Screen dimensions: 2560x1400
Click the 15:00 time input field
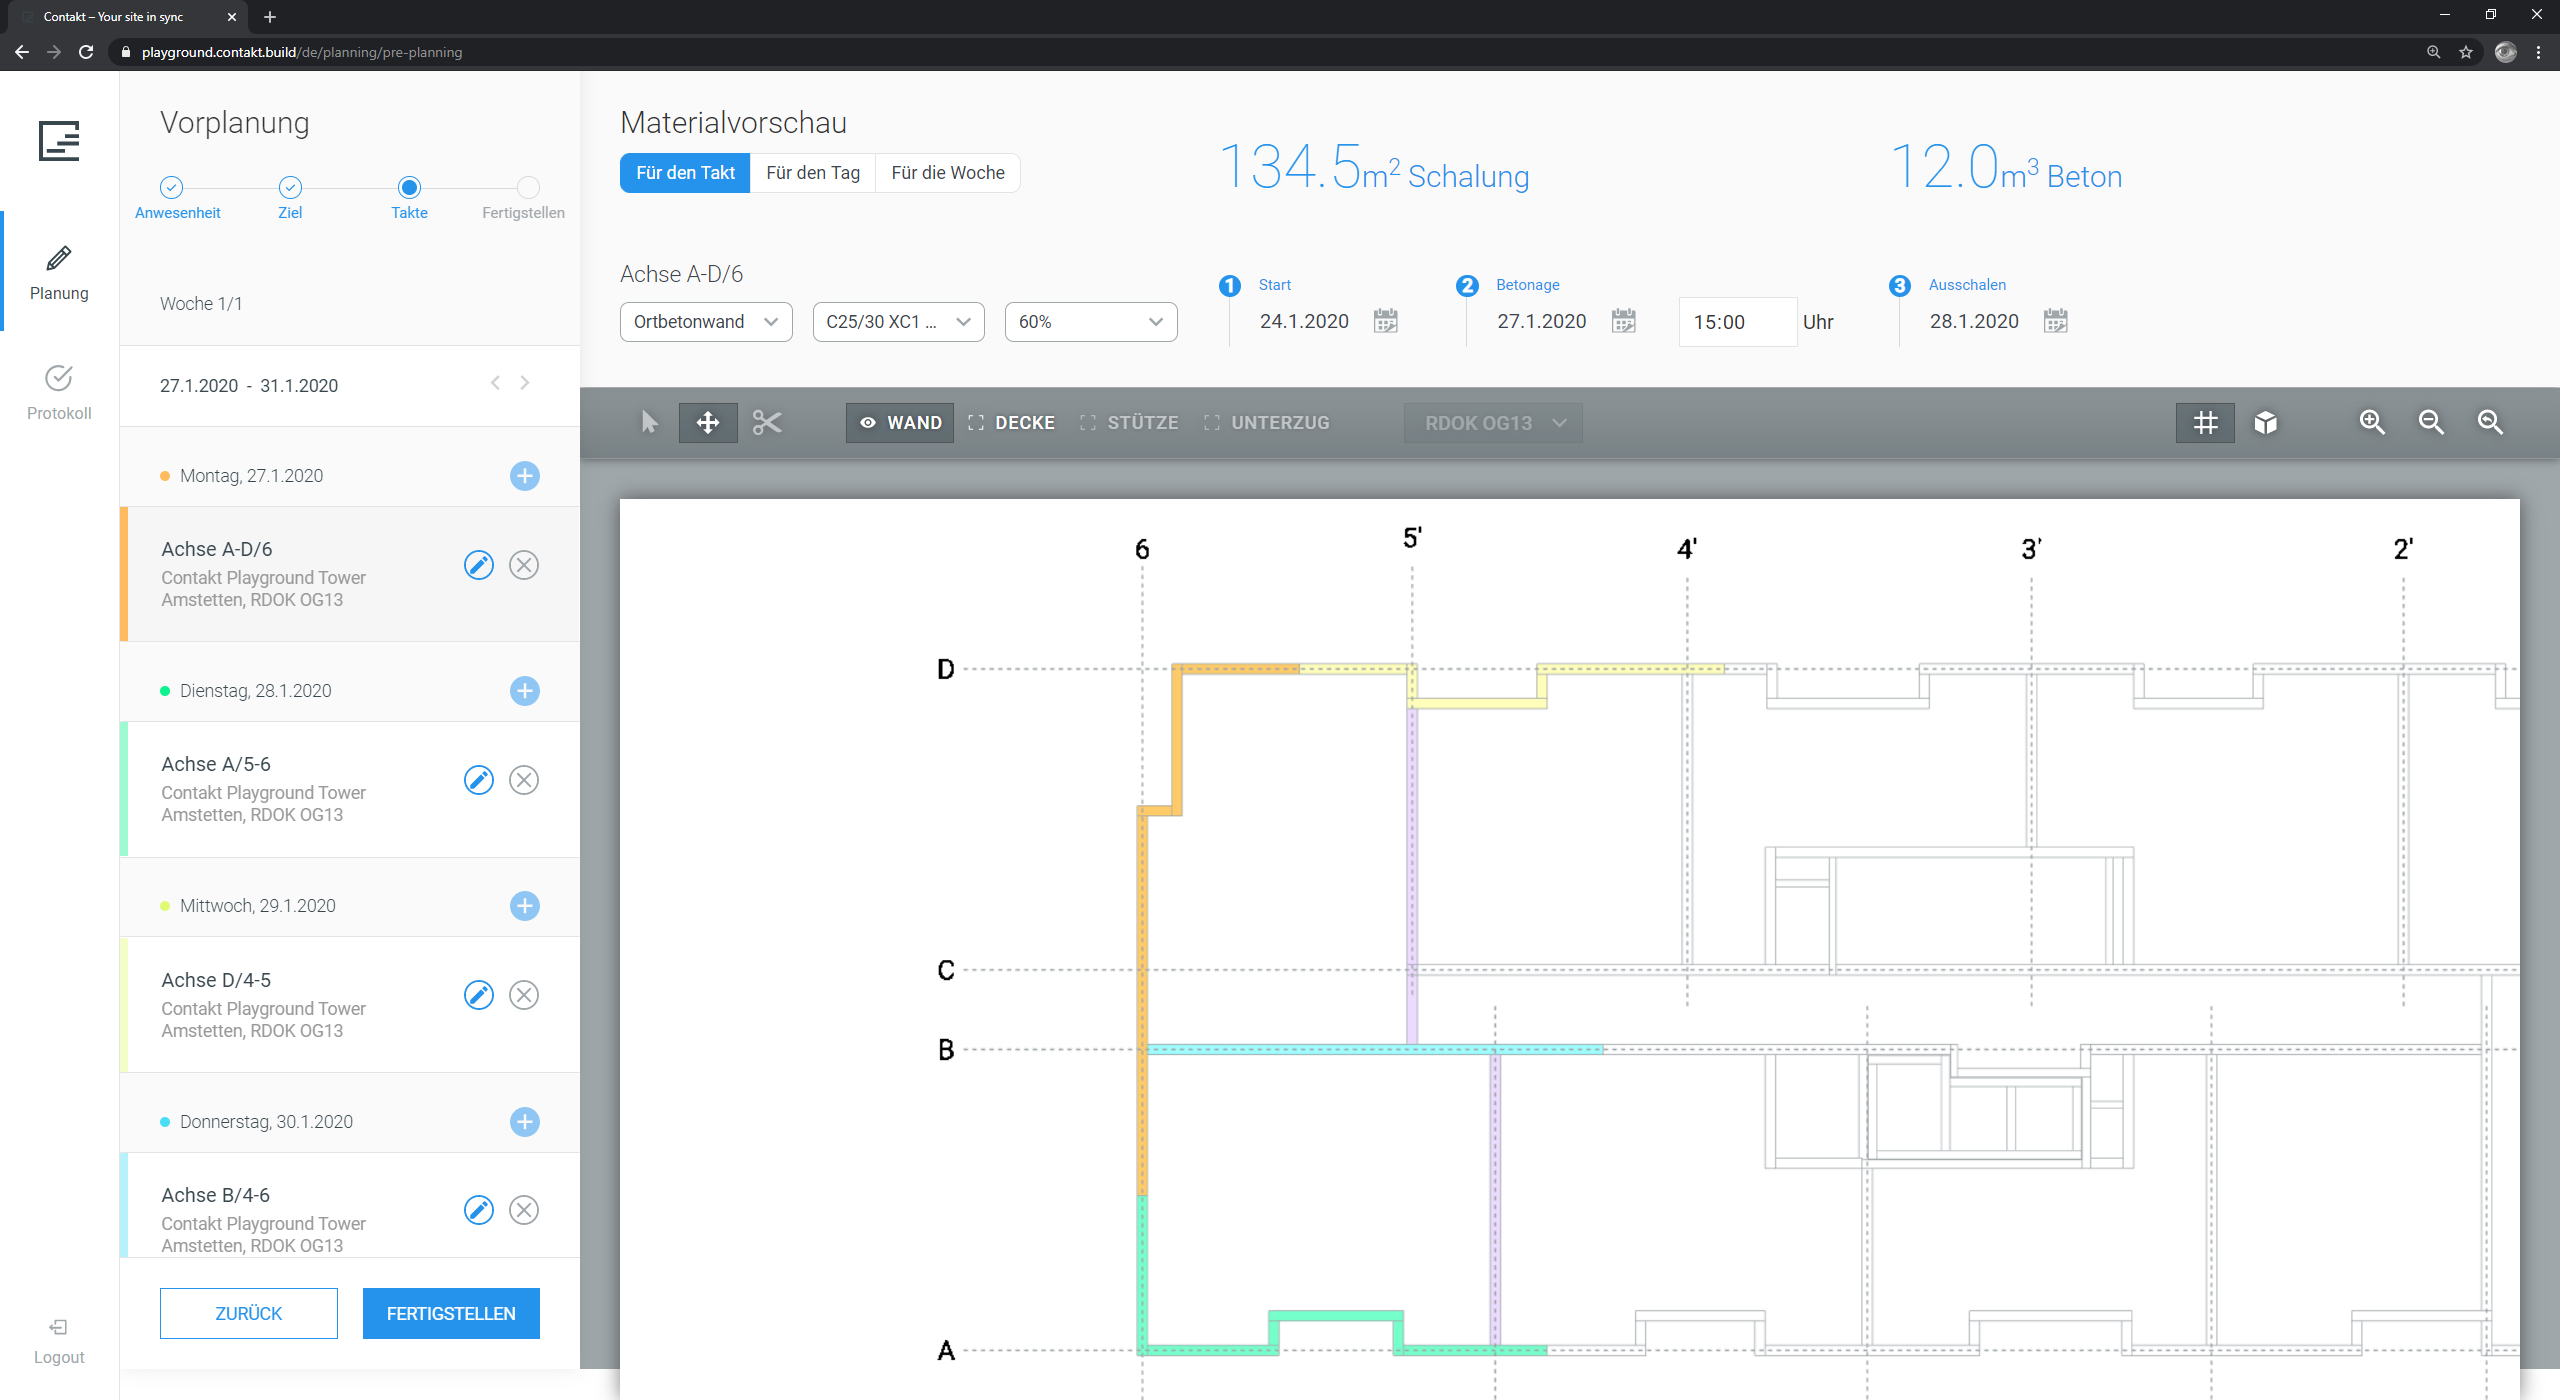click(1737, 322)
